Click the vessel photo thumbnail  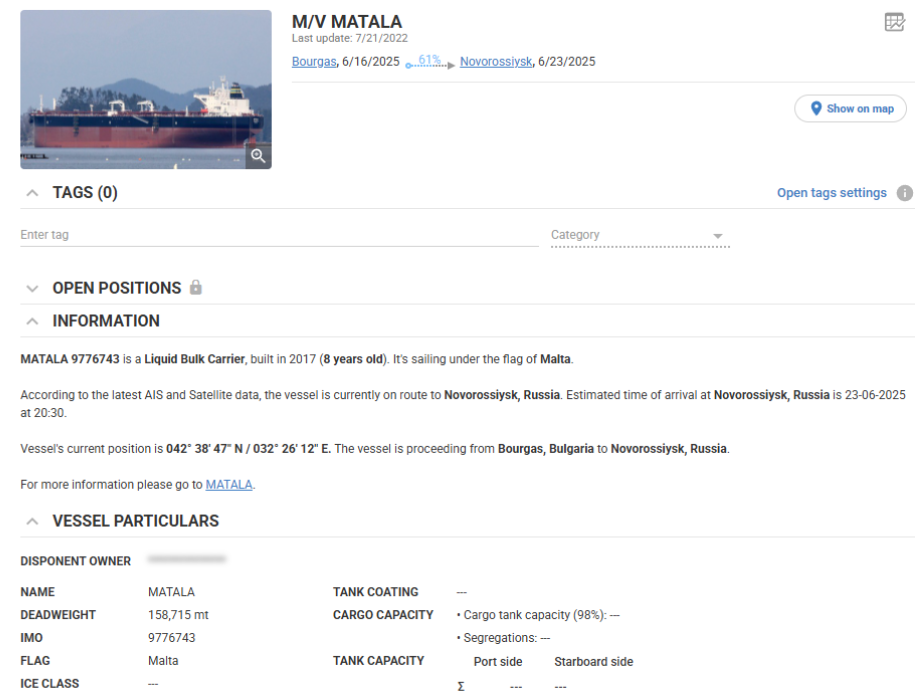[x=146, y=89]
